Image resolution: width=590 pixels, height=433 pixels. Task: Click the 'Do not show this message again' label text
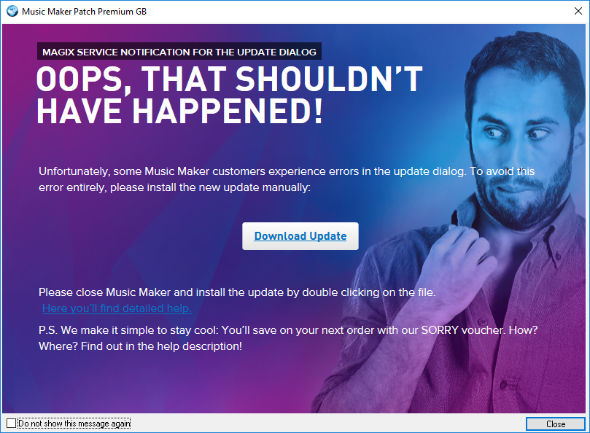pos(75,424)
